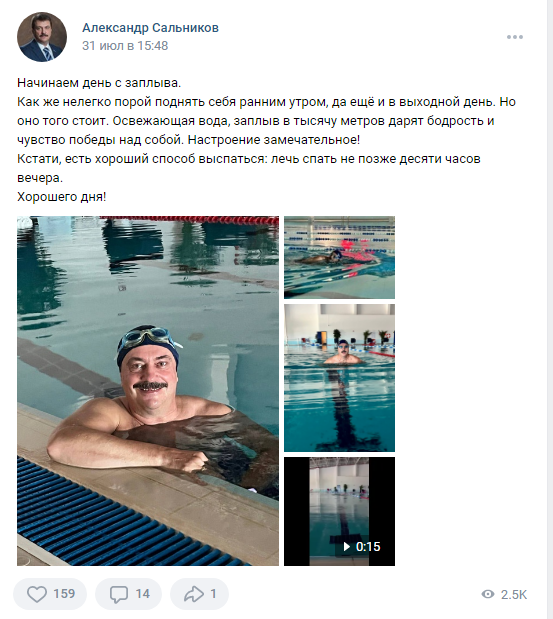Open Александр Сальников author name link
The image size is (553, 619).
click(150, 28)
